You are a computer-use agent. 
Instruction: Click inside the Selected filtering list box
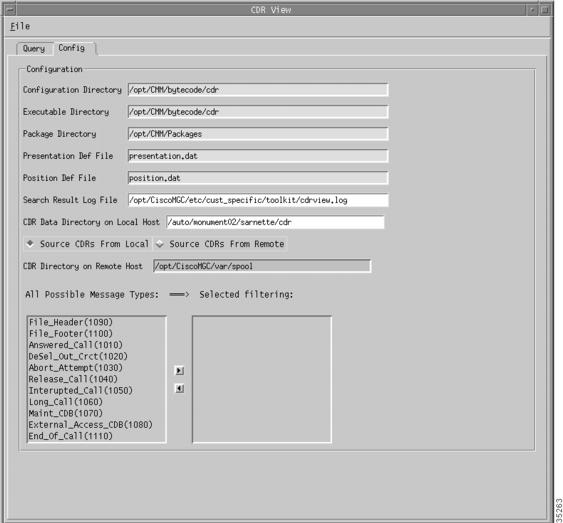click(262, 379)
